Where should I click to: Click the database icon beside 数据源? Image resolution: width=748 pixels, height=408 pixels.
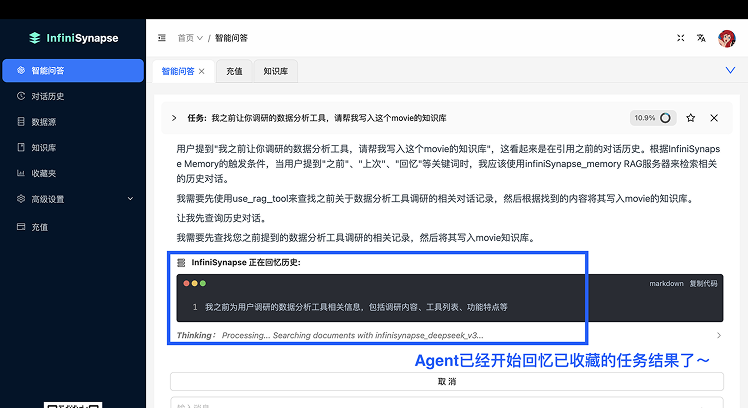coord(21,122)
